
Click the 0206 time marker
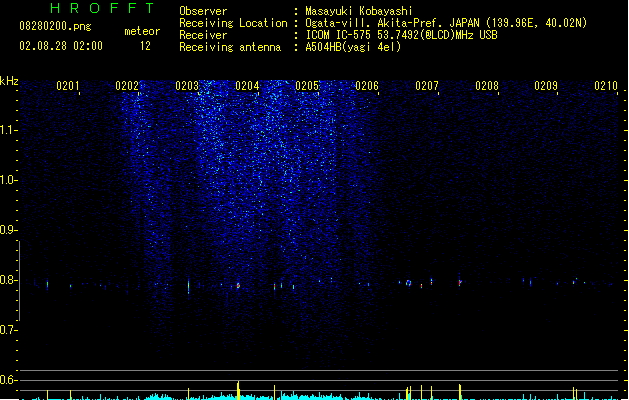367,86
